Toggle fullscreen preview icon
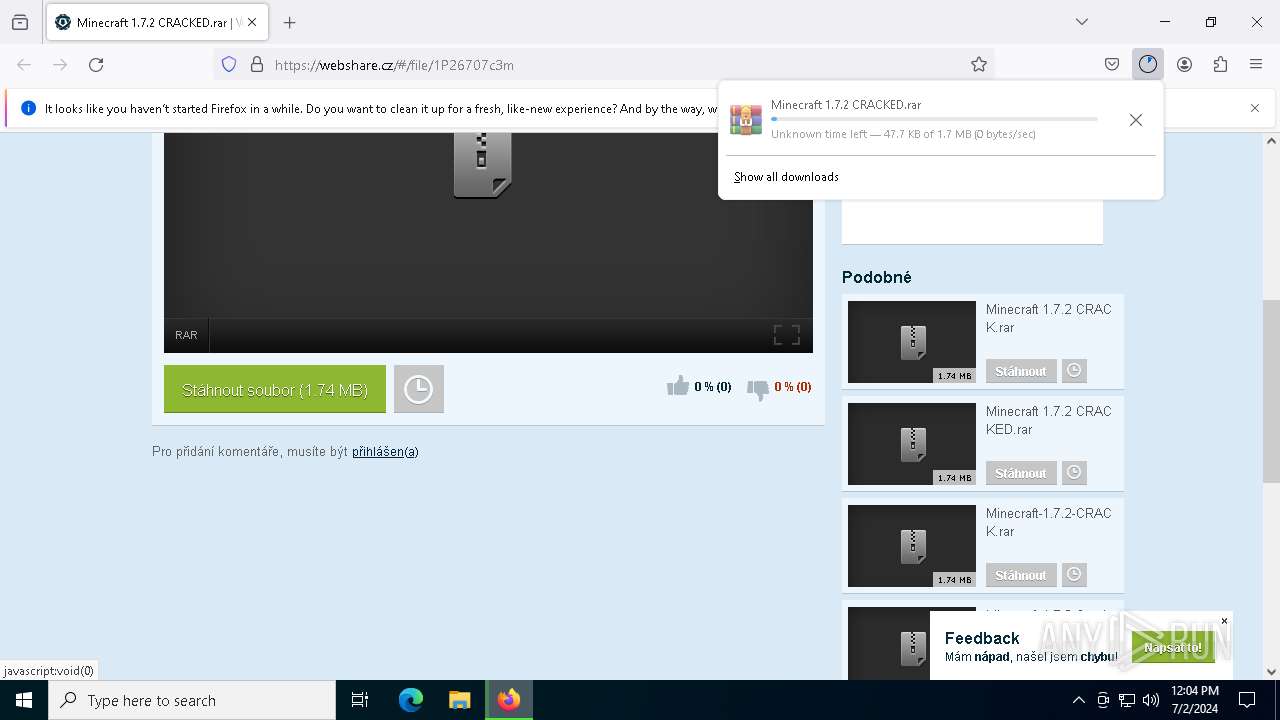Image resolution: width=1280 pixels, height=720 pixels. pos(787,335)
